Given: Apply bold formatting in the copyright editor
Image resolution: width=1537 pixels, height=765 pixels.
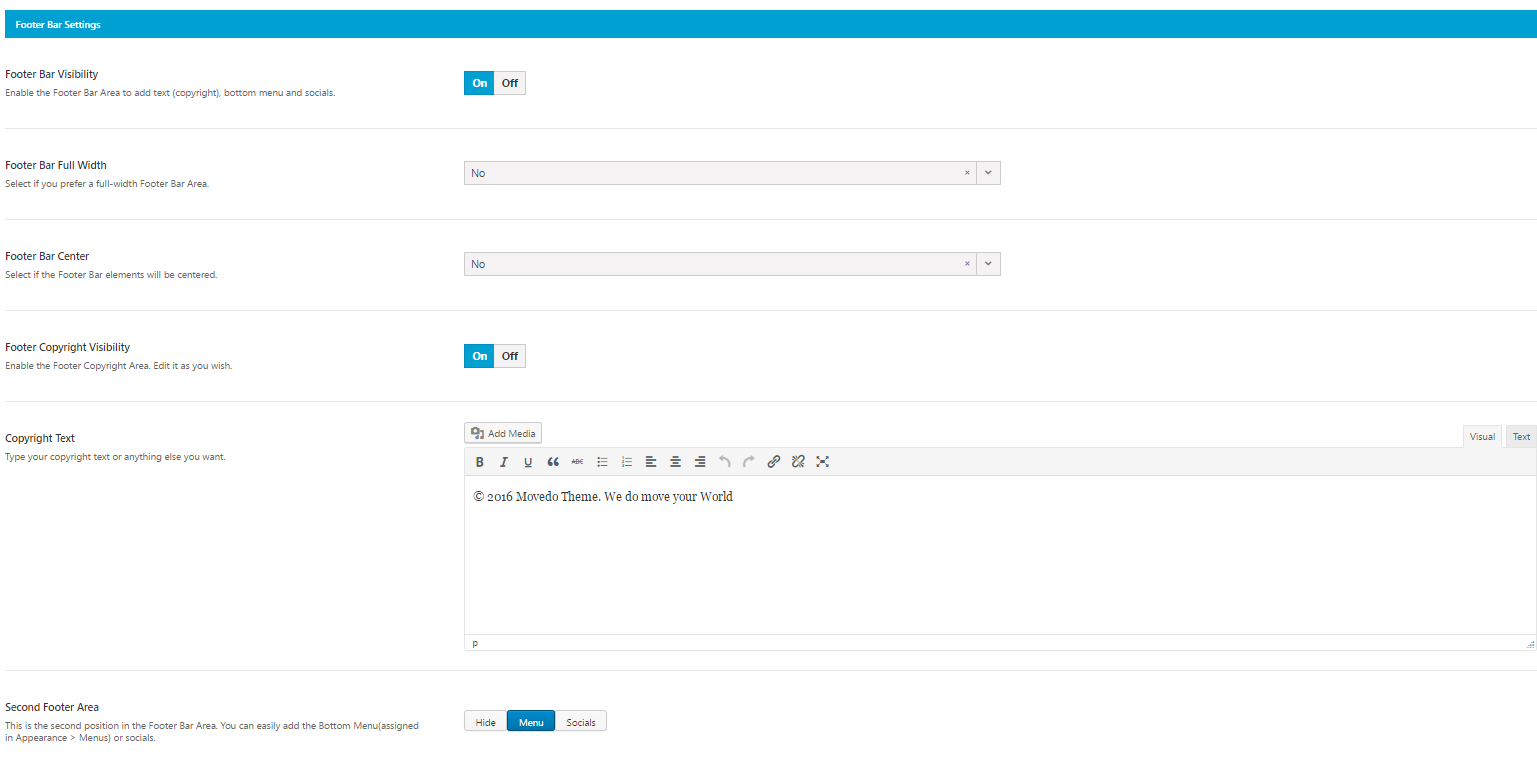Looking at the screenshot, I should (x=480, y=462).
